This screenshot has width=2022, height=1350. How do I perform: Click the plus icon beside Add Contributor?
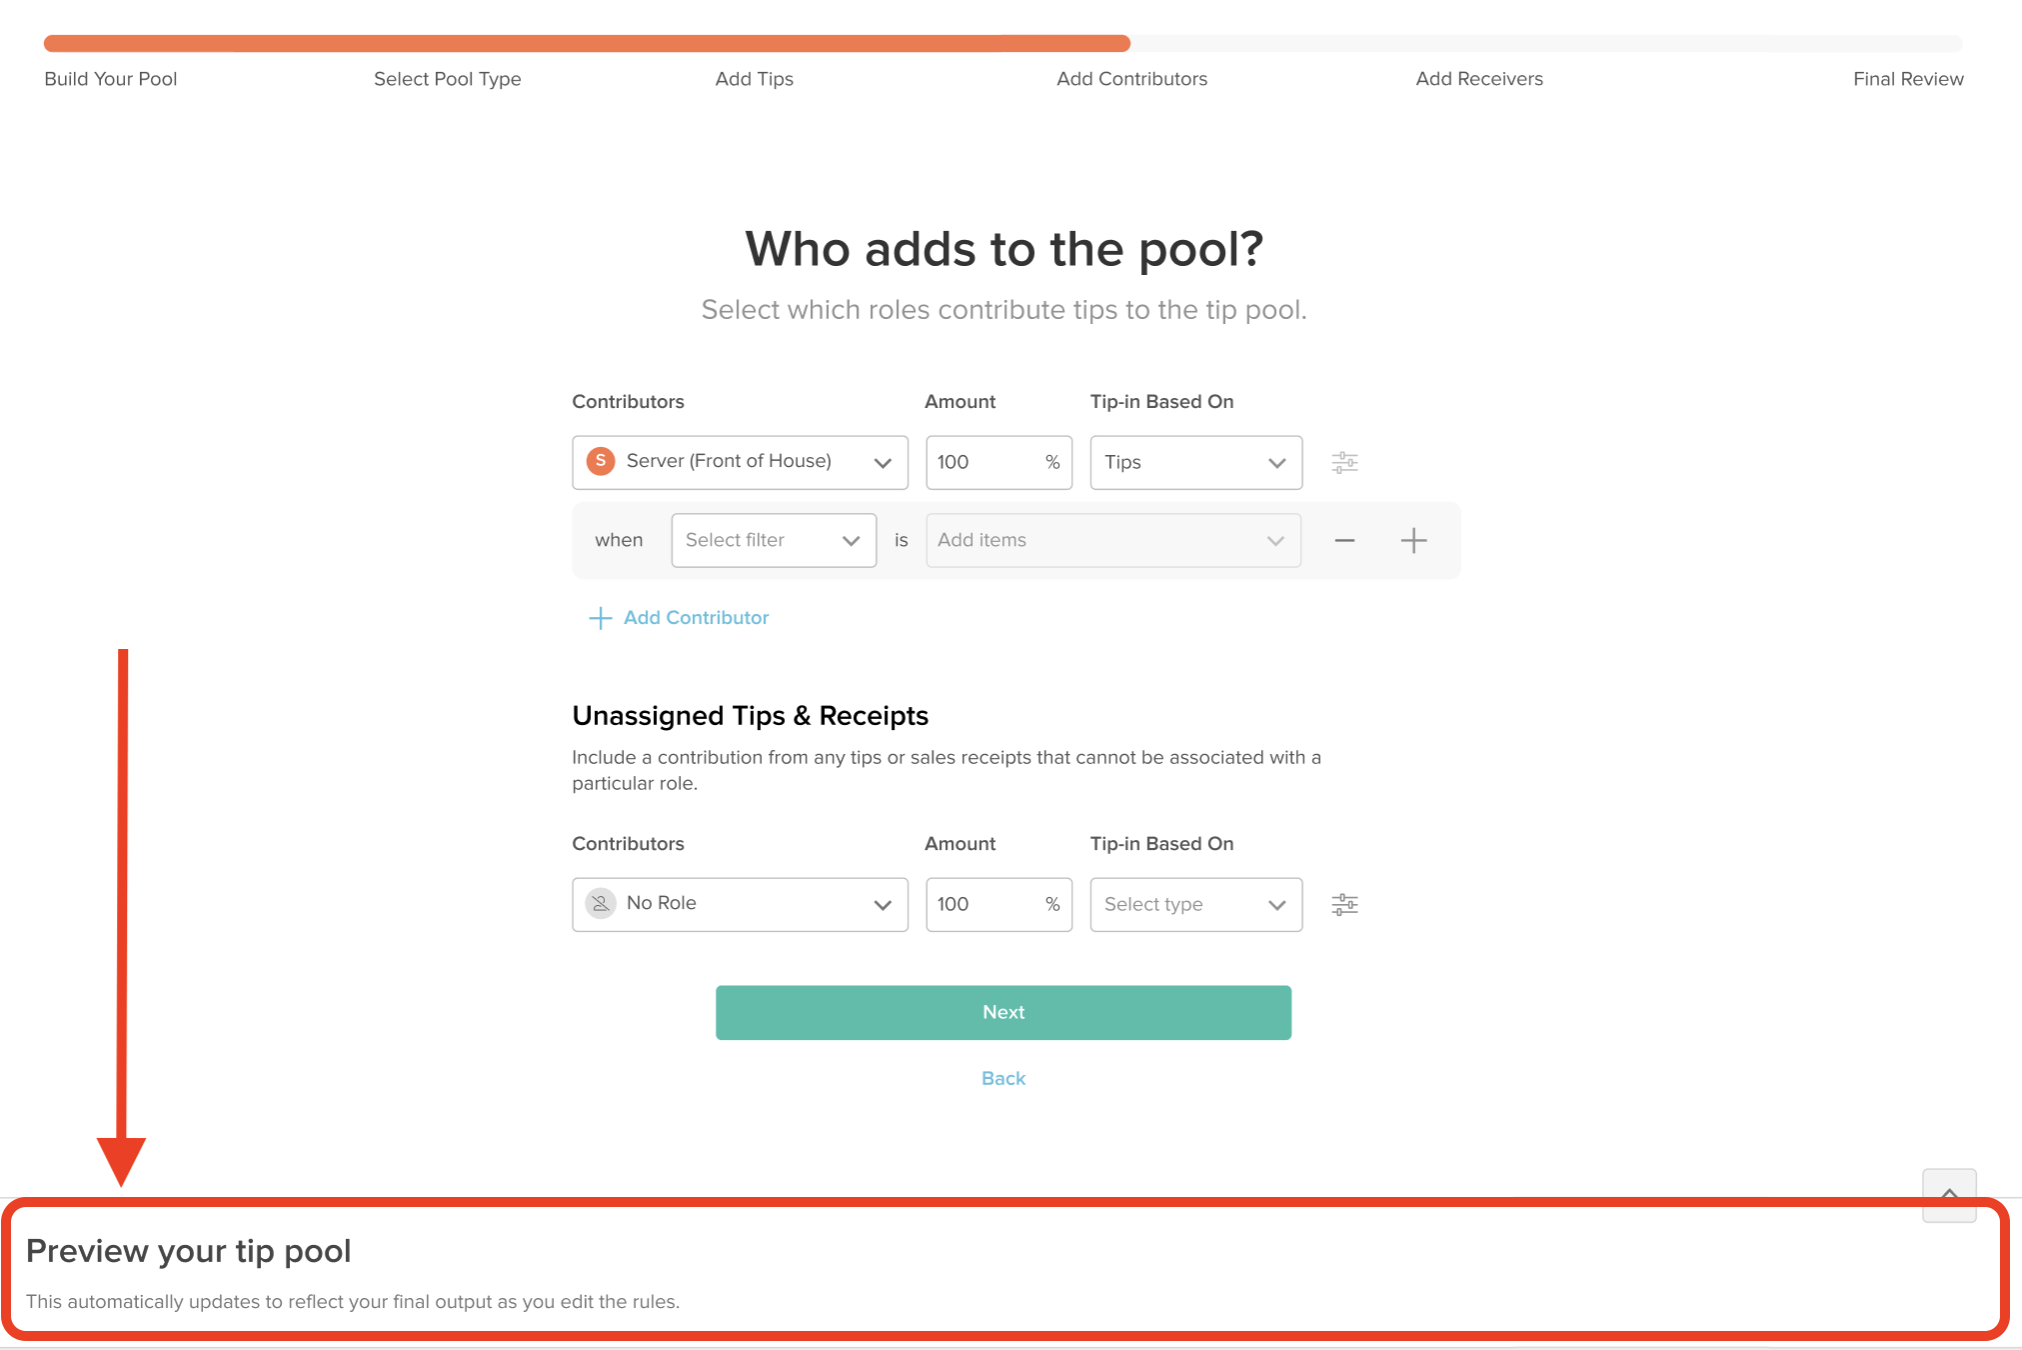pos(600,618)
